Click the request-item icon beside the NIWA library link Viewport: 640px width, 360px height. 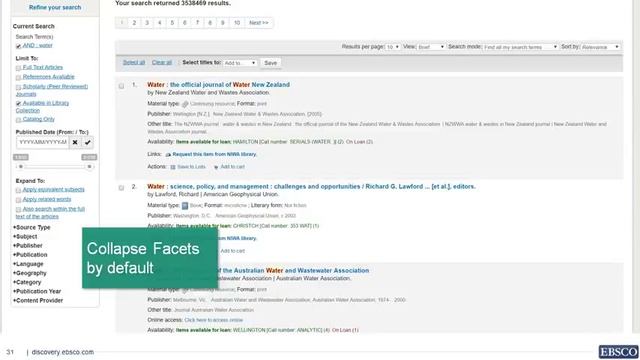(168, 155)
